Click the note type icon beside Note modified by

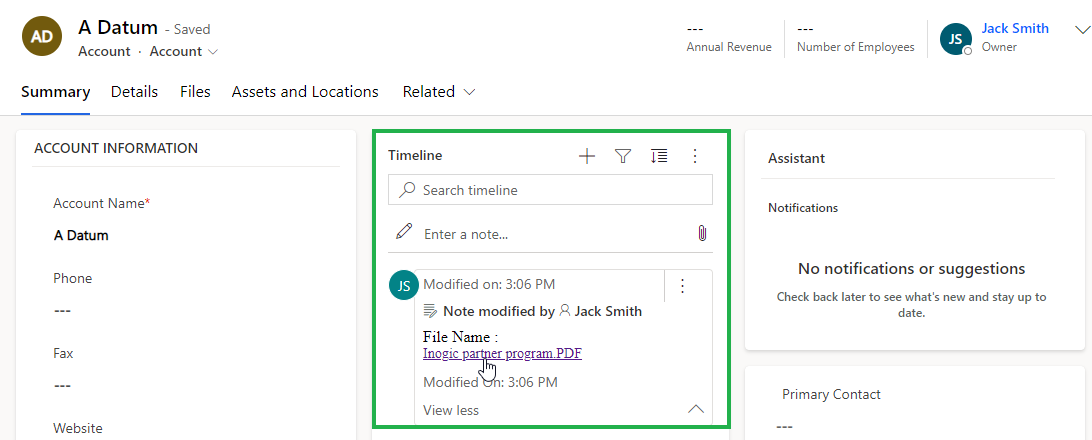click(430, 311)
